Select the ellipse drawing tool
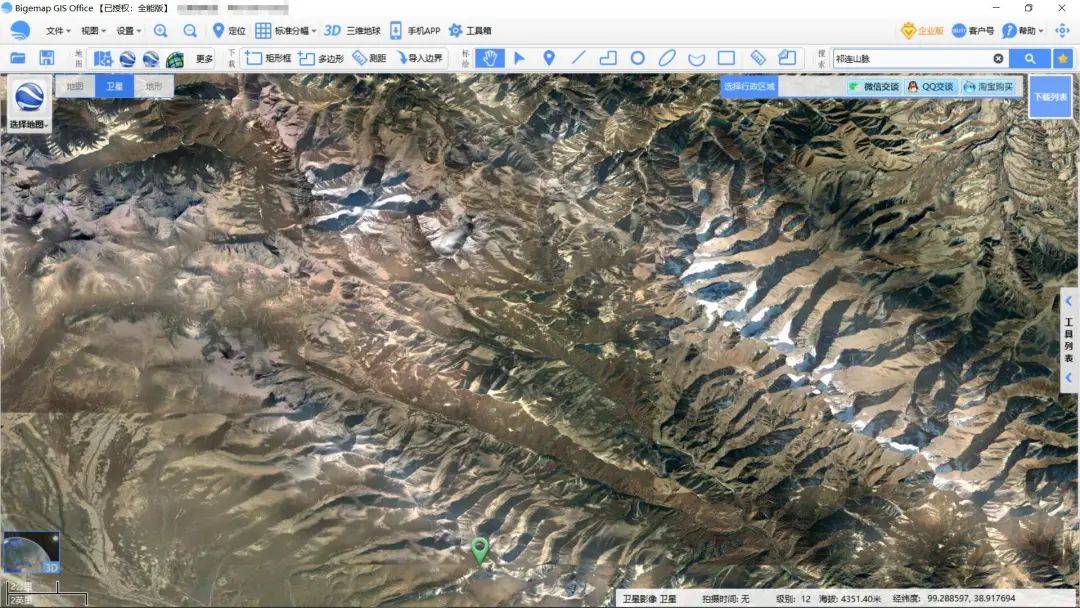 667,58
